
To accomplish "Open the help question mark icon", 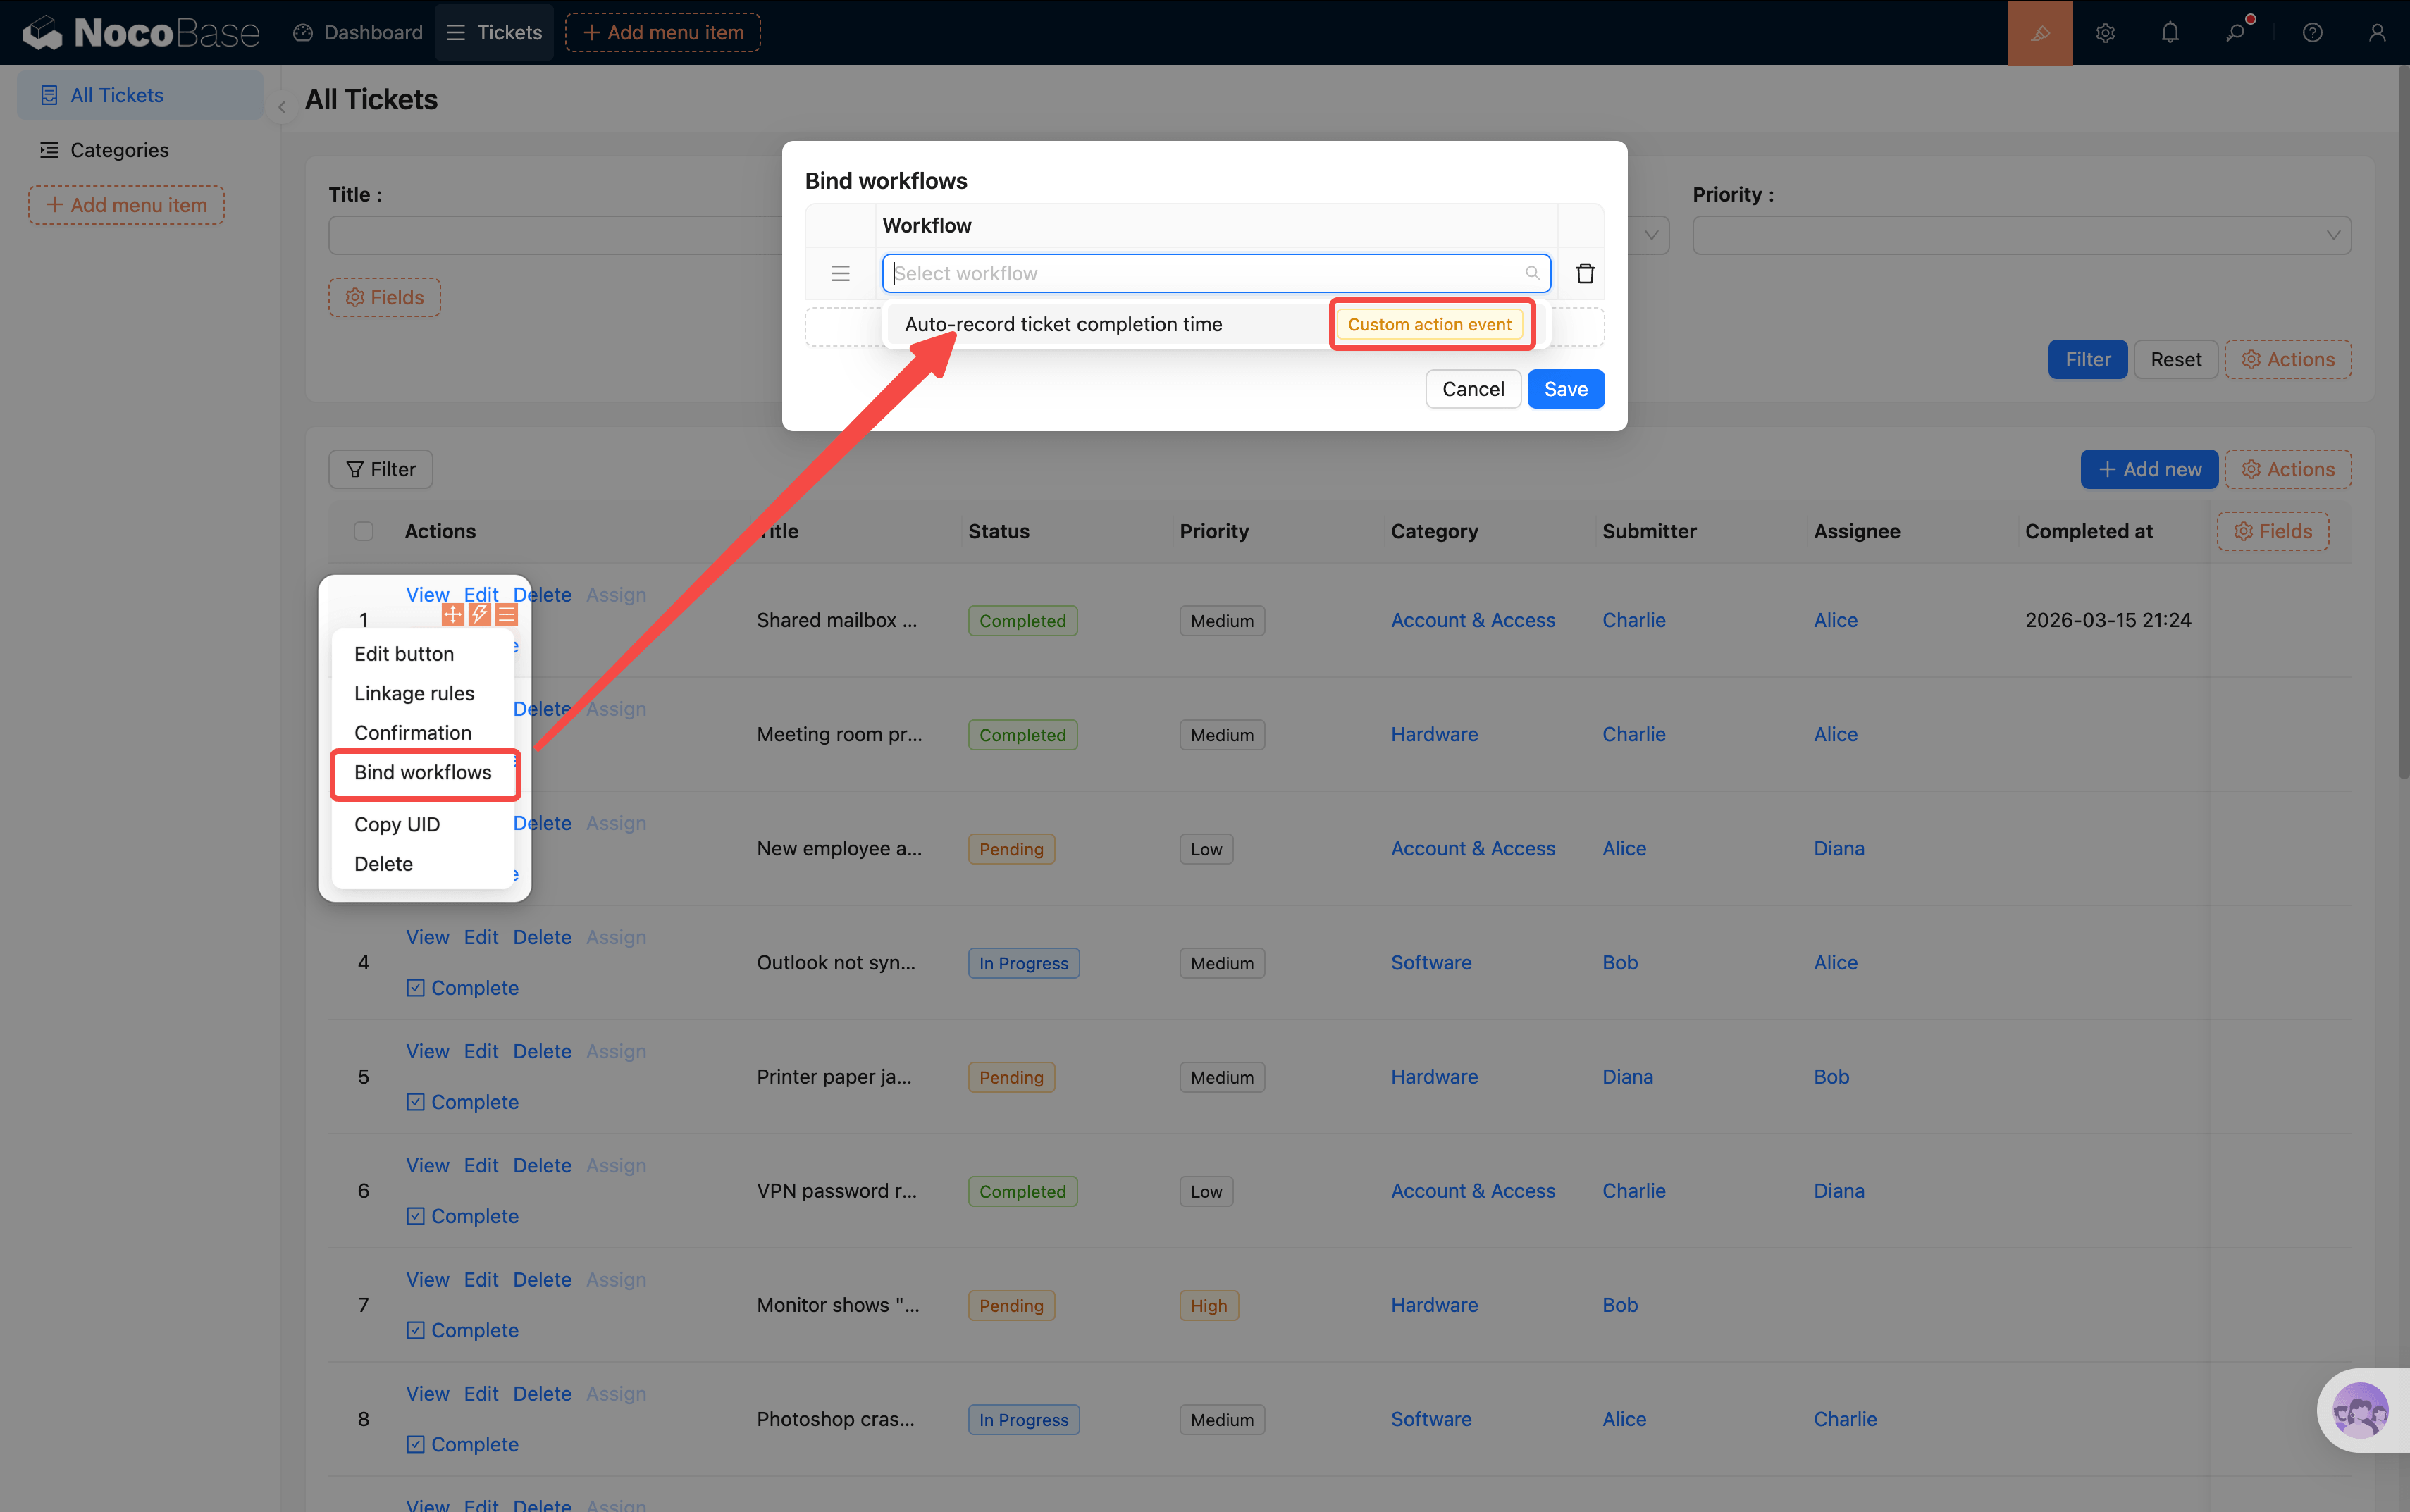I will coord(2312,33).
